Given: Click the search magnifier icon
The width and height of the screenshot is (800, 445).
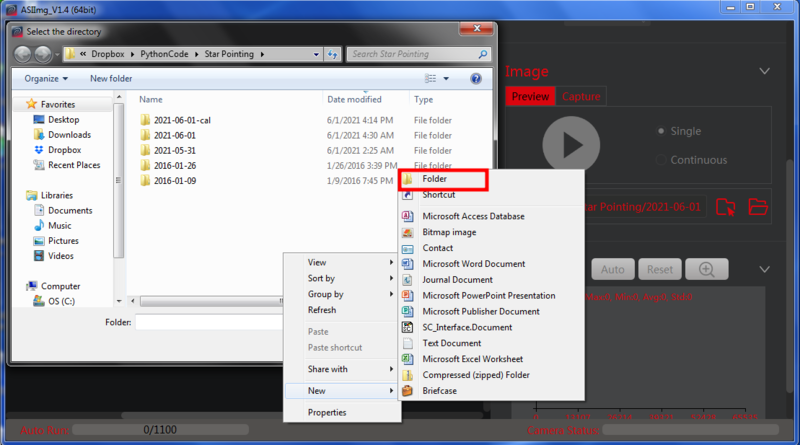Looking at the screenshot, I should (483, 54).
